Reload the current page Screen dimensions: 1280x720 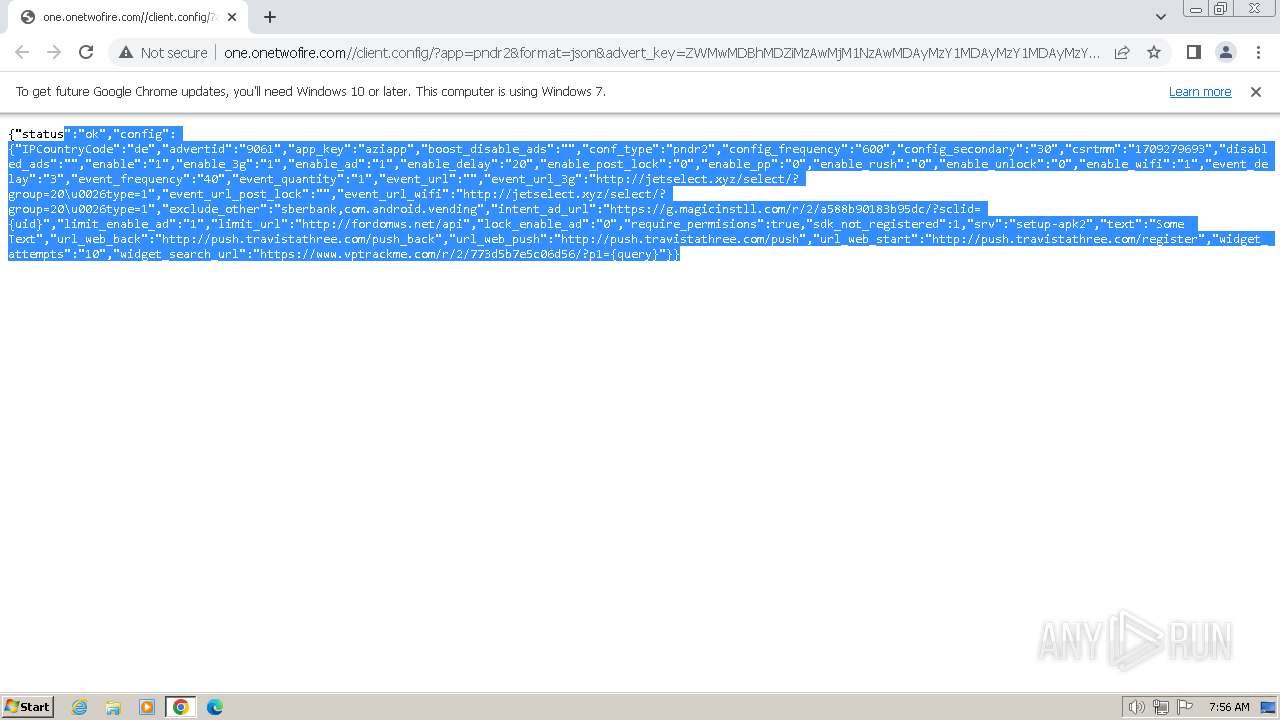[x=86, y=52]
